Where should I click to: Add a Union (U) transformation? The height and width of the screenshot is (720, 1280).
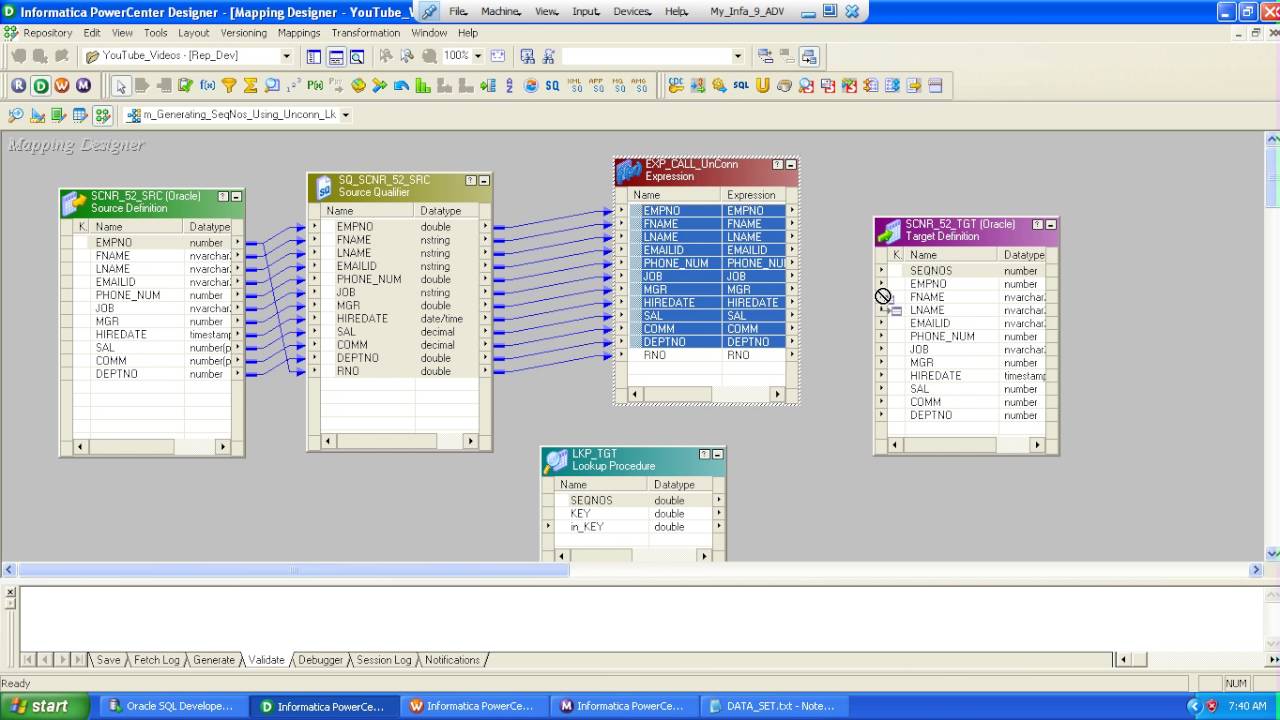pos(762,86)
